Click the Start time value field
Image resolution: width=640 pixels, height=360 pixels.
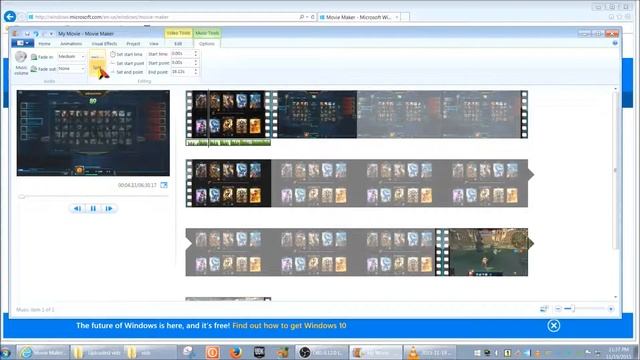pos(182,54)
